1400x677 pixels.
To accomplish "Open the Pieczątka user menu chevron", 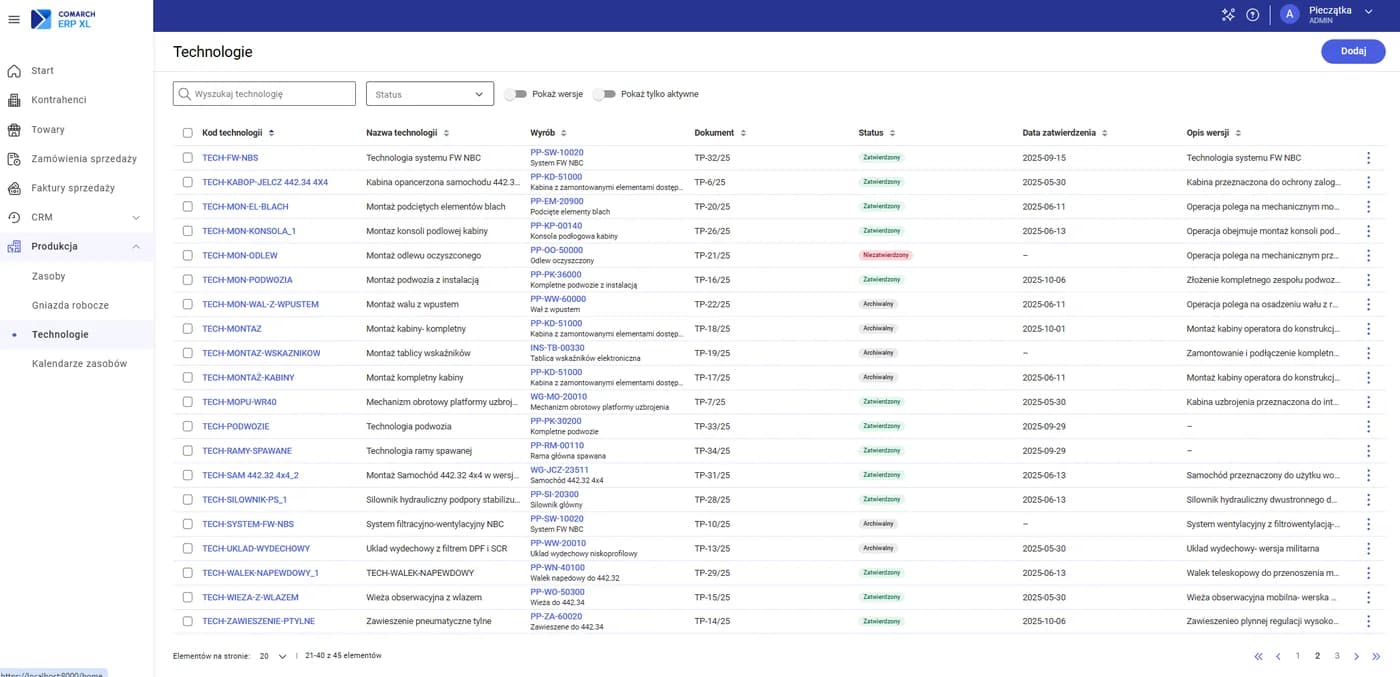I will [x=1369, y=11].
